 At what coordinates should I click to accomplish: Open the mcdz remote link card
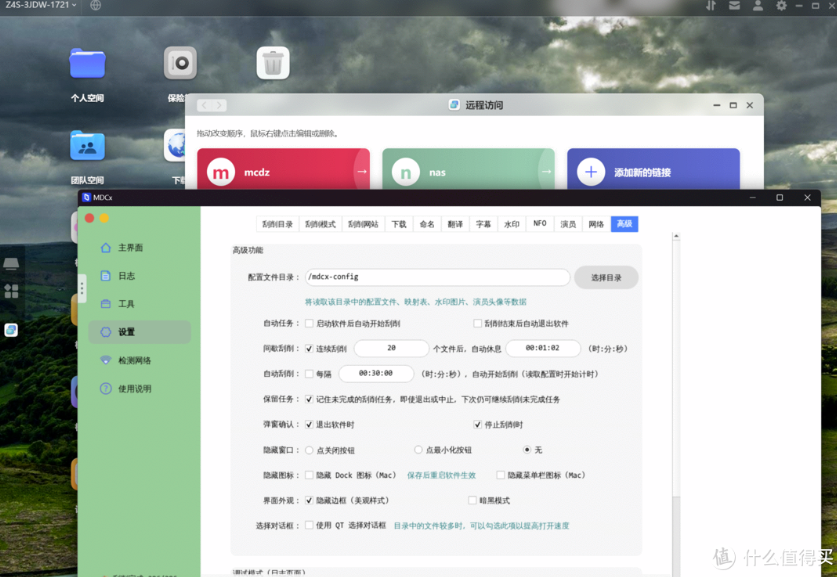(x=283, y=169)
